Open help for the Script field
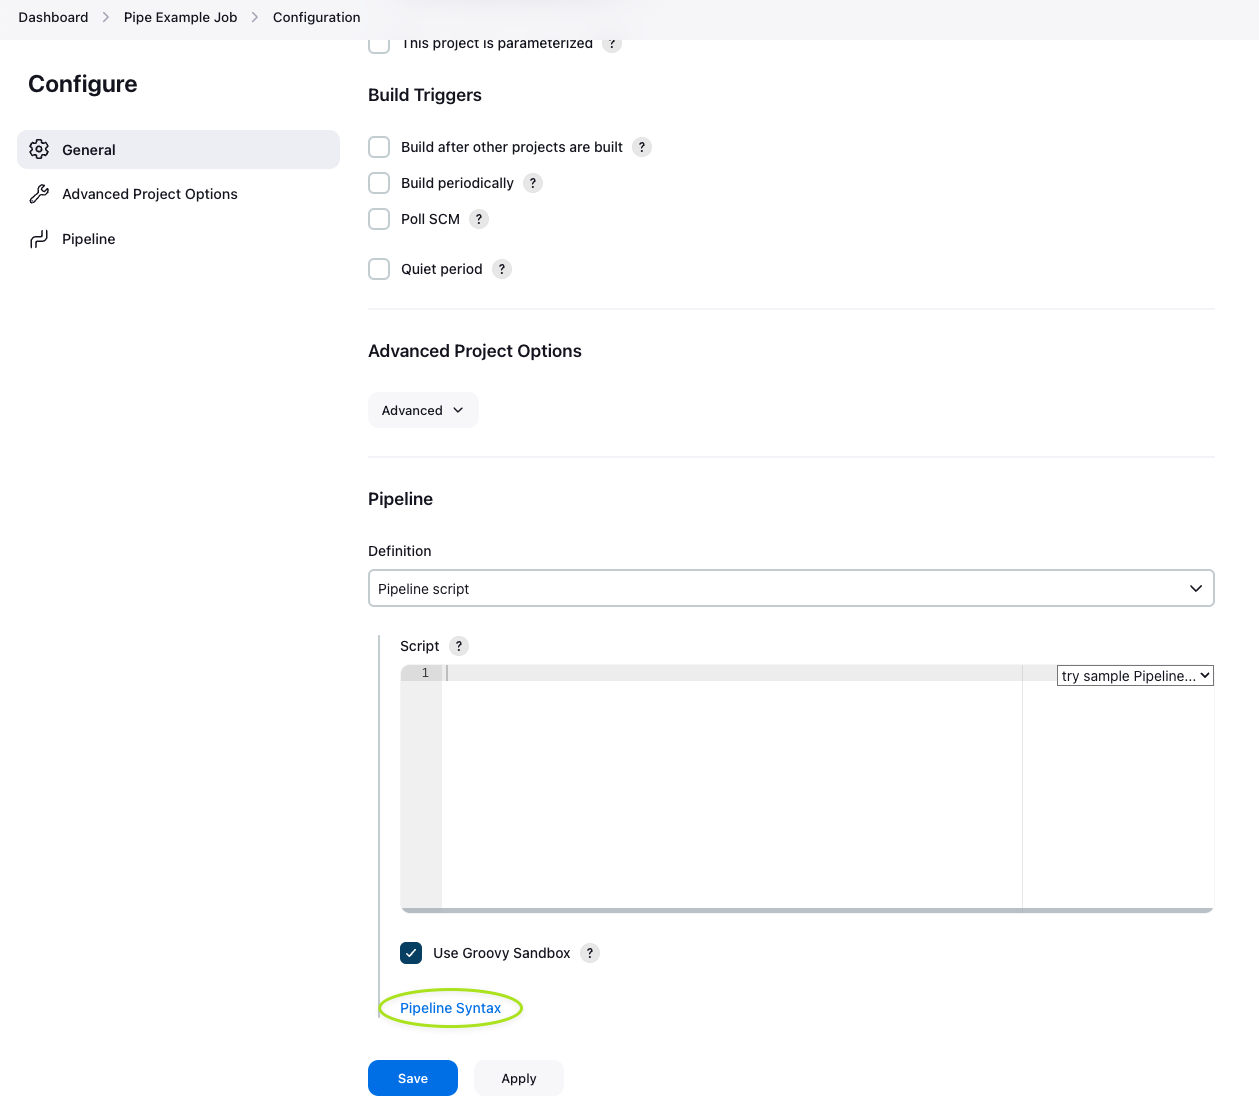This screenshot has width=1259, height=1117. coord(459,645)
